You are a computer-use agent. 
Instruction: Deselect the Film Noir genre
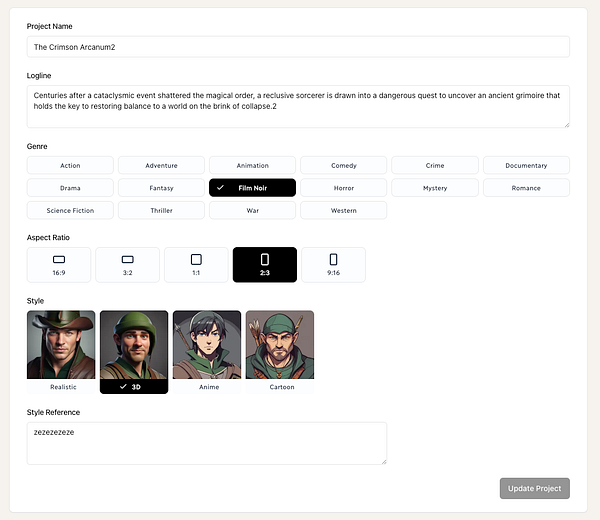click(253, 188)
